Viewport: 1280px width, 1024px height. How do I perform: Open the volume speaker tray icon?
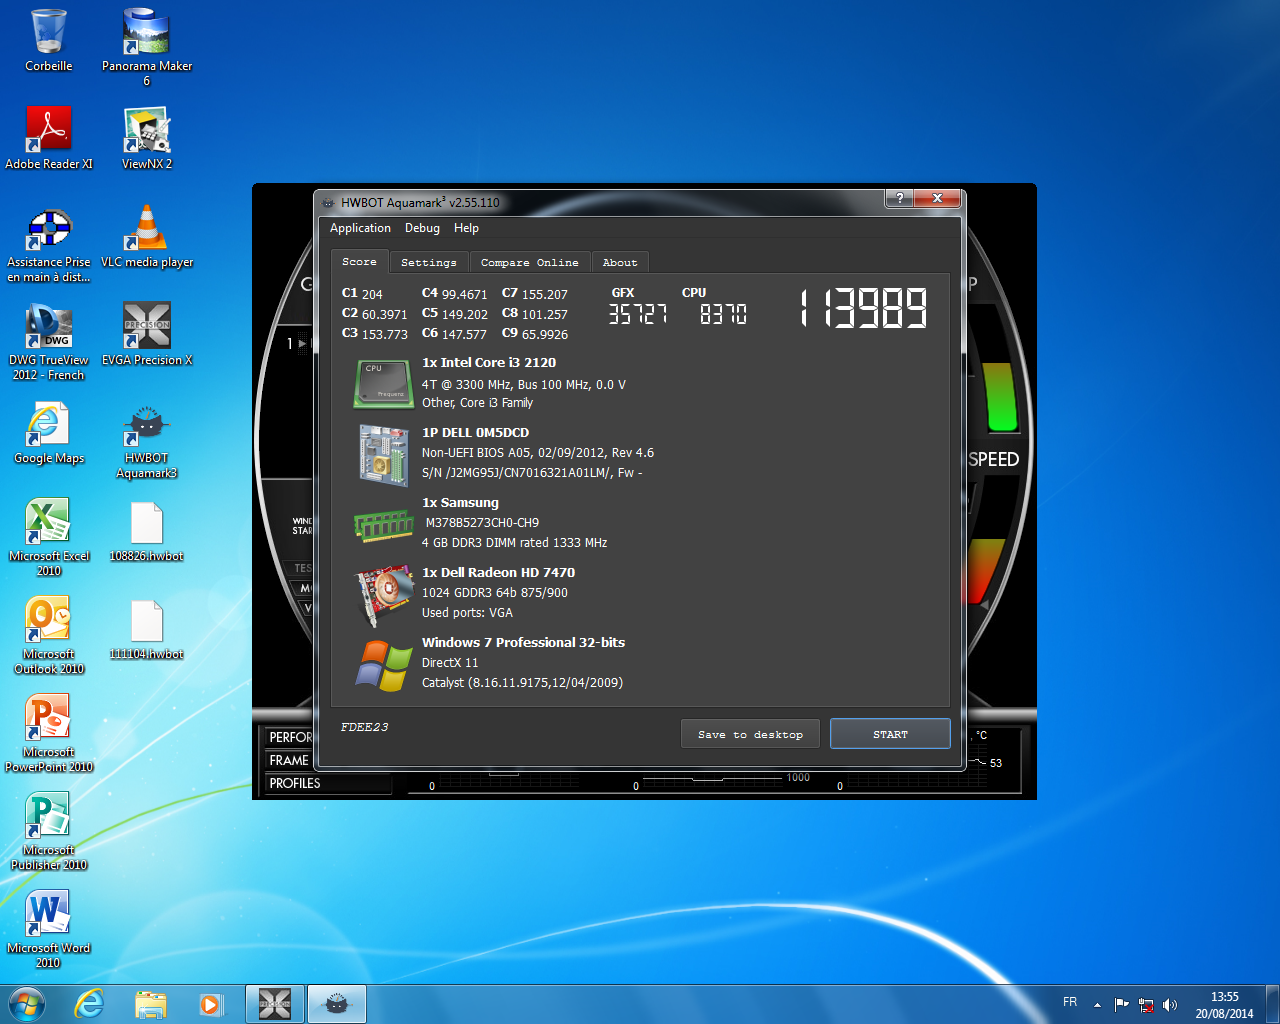pyautogui.click(x=1170, y=1004)
